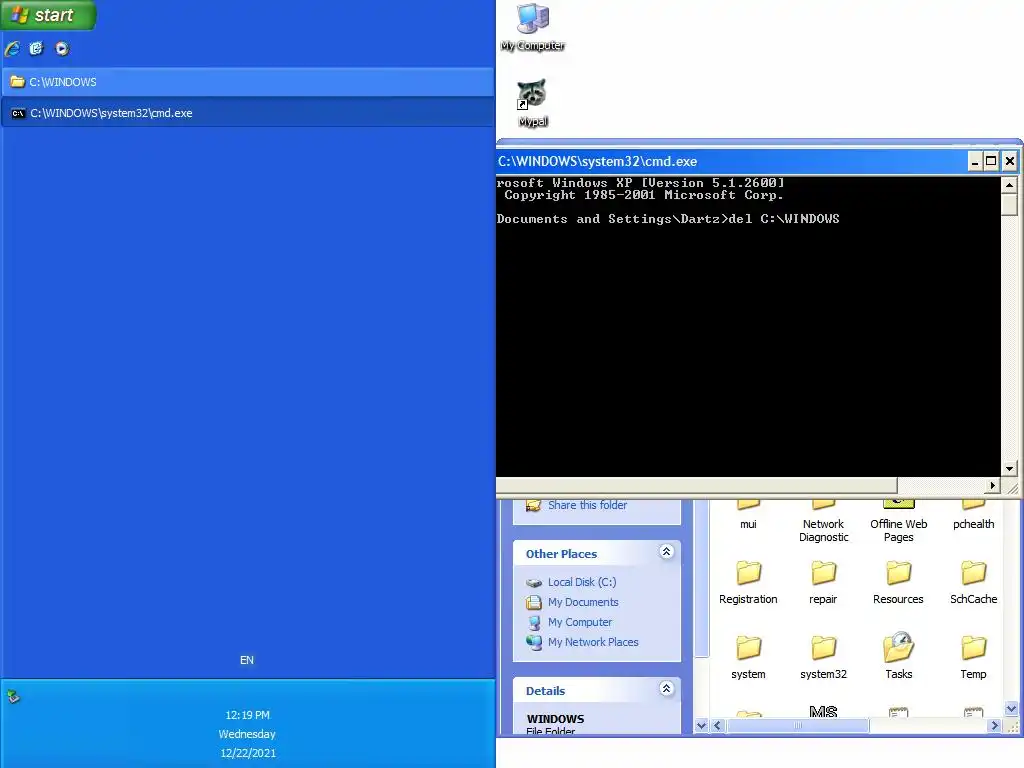Select the Offline Web Pages folder
Viewport: 1024px width, 768px height.
(x=899, y=522)
